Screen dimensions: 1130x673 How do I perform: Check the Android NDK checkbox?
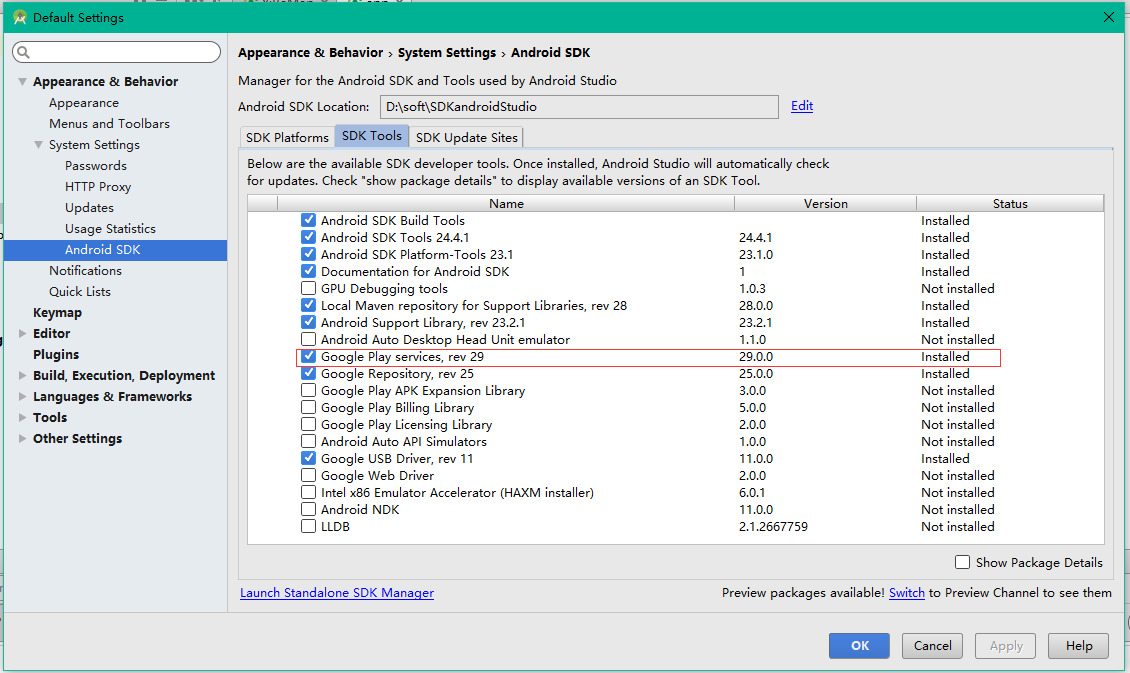308,510
